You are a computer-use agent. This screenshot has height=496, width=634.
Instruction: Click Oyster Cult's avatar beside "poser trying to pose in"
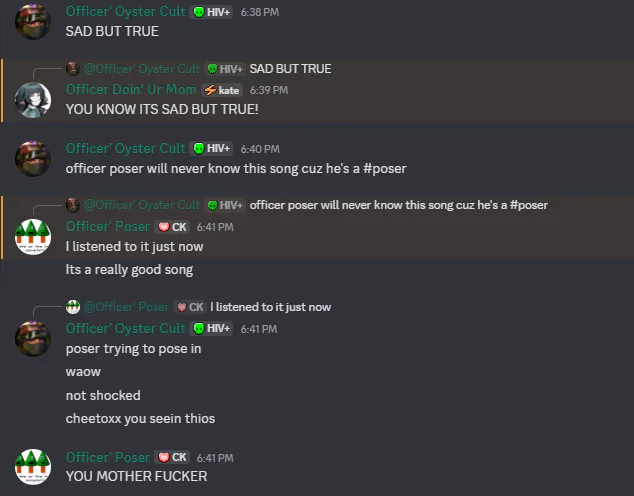pos(33,338)
